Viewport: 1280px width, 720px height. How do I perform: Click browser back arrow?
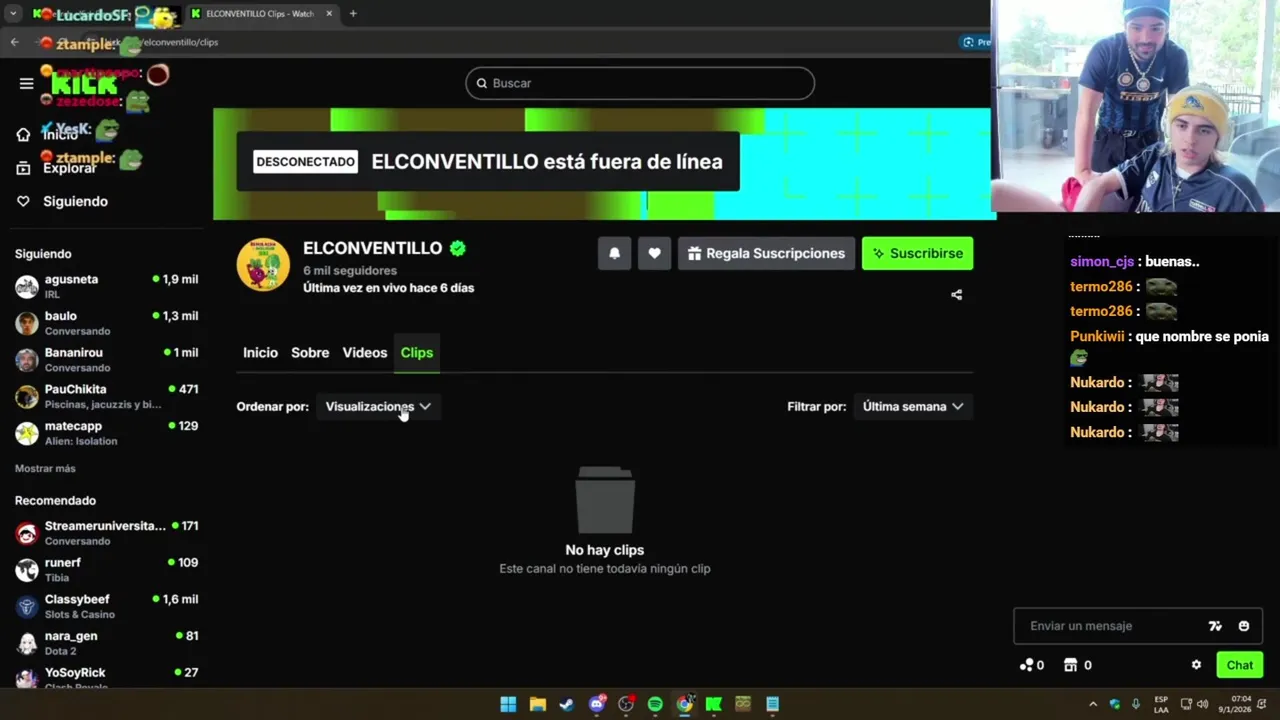click(14, 42)
